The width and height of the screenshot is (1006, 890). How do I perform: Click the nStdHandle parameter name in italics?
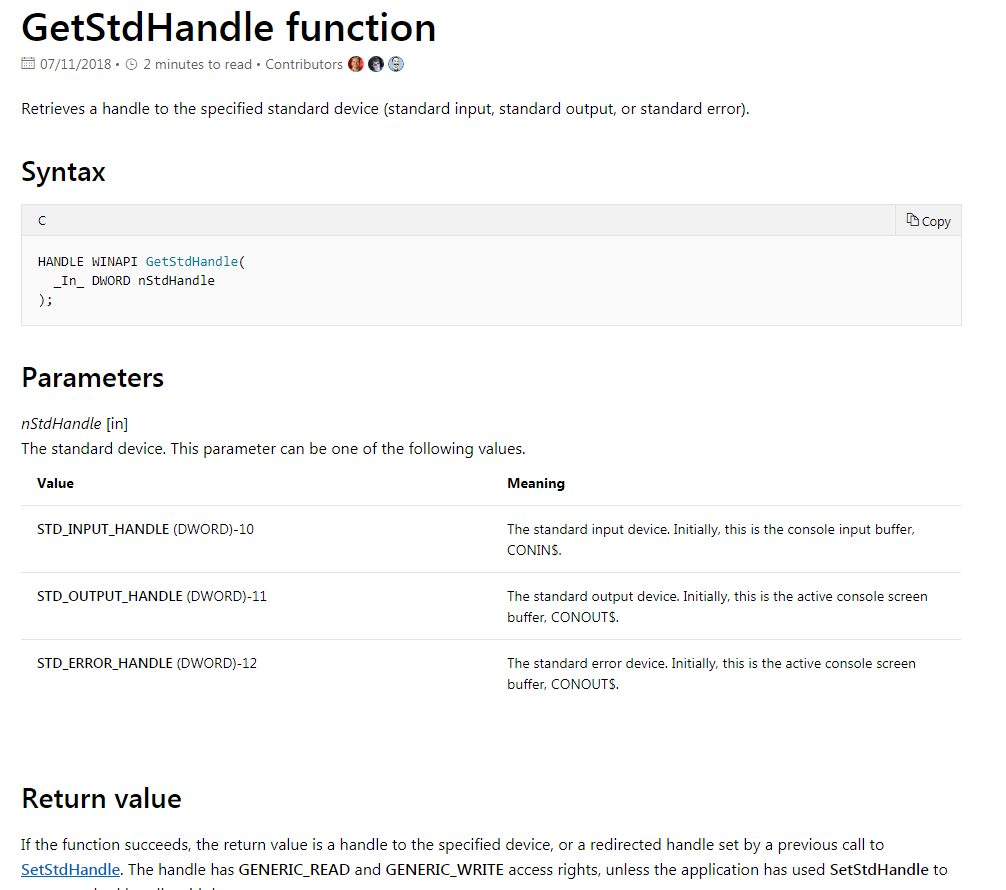click(x=61, y=424)
